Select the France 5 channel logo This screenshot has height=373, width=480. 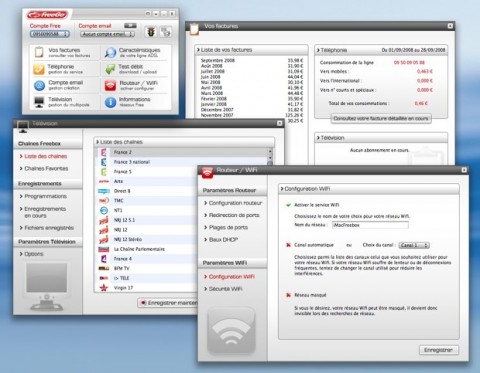pyautogui.click(x=104, y=172)
